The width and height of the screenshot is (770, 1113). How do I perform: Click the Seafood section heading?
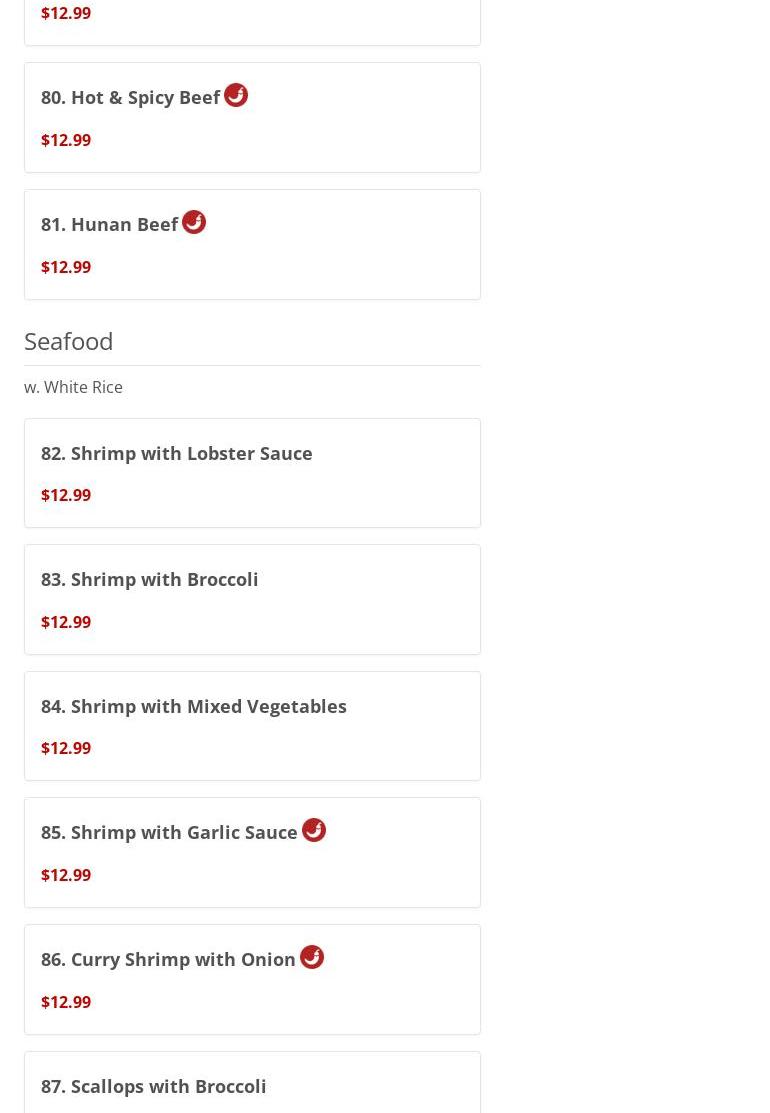point(69,341)
